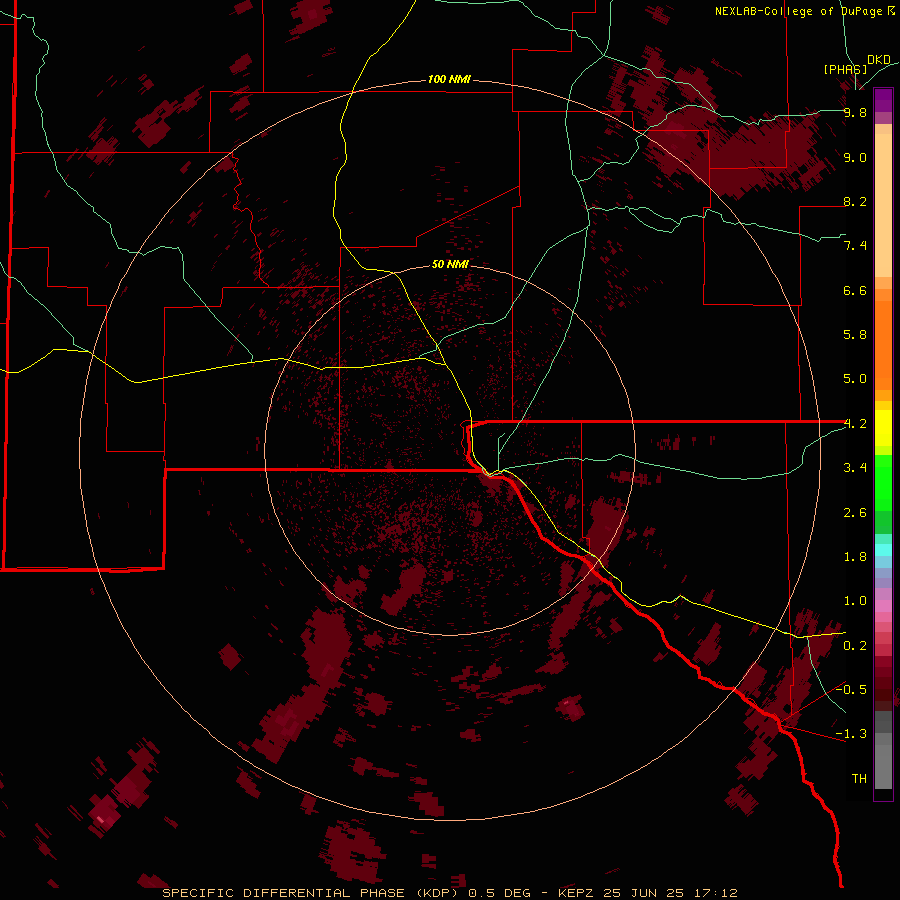Click the 9.0 scale value
The height and width of the screenshot is (900, 900).
pyautogui.click(x=855, y=158)
